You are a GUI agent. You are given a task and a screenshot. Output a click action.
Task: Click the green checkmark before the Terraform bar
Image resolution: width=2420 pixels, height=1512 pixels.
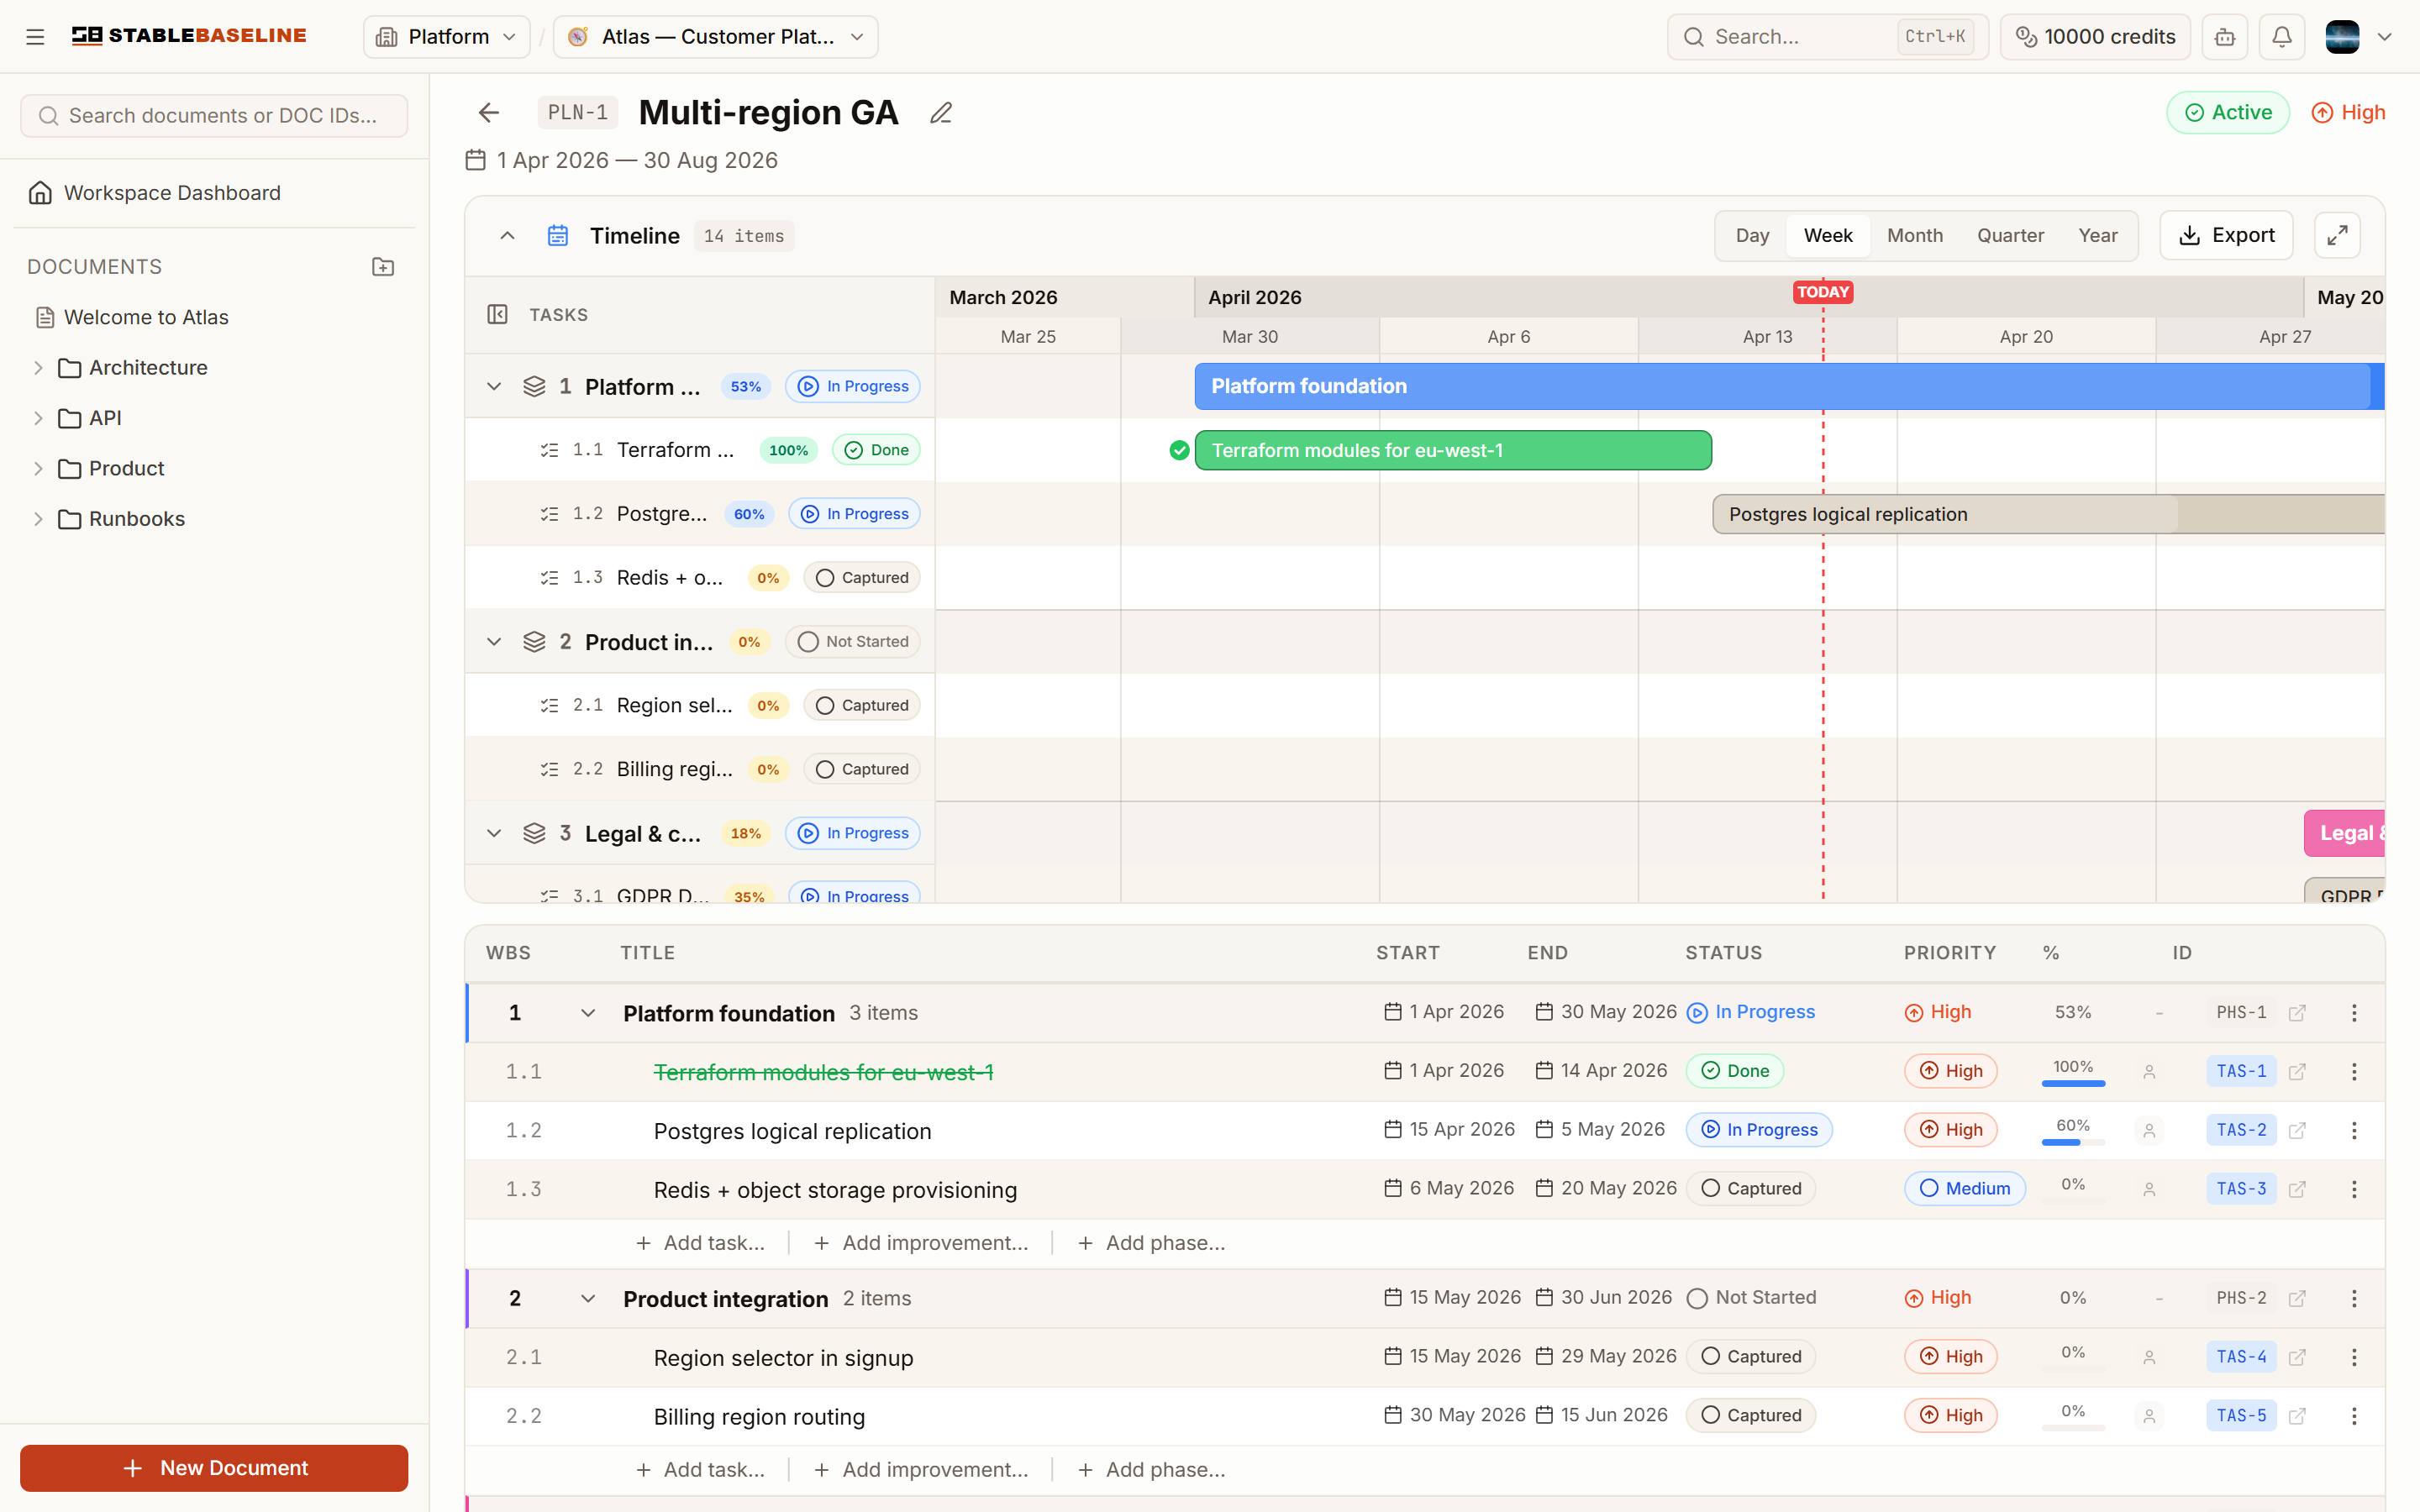pyautogui.click(x=1179, y=450)
